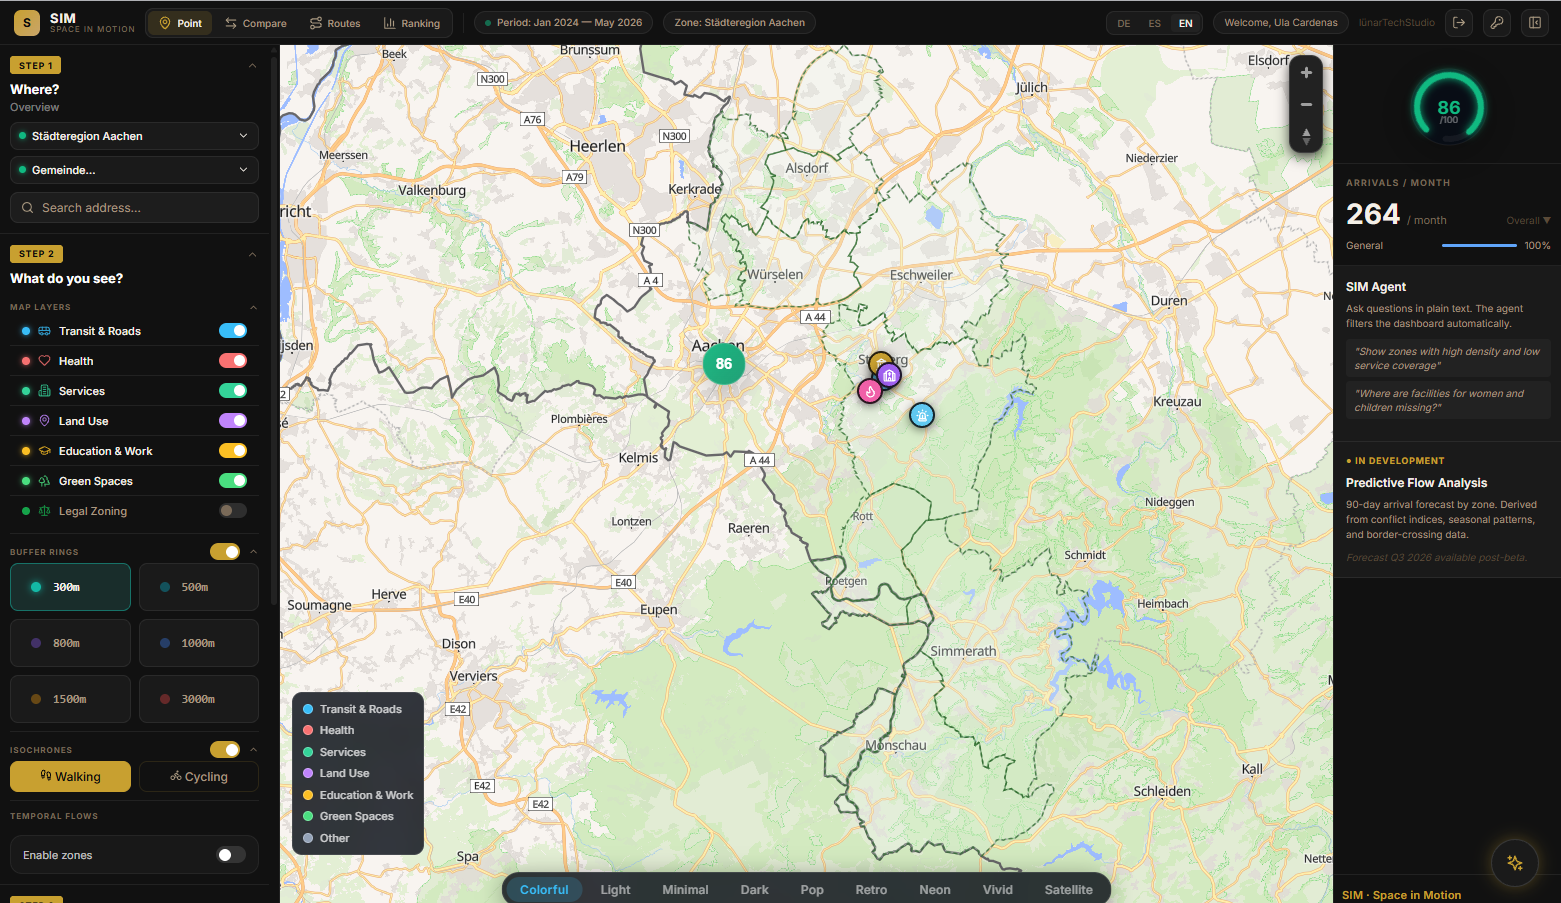Collapse the Buffer Rings chevron
This screenshot has height=903, width=1561.
tap(253, 552)
